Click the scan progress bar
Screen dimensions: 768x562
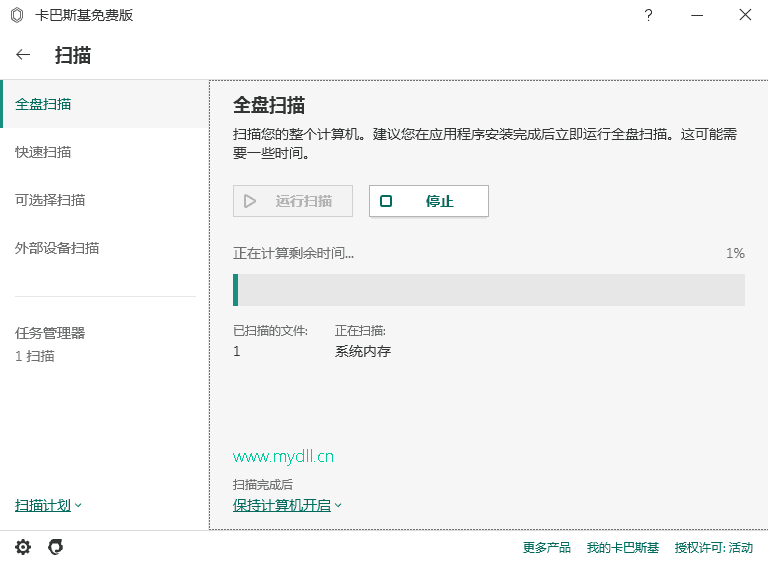489,290
